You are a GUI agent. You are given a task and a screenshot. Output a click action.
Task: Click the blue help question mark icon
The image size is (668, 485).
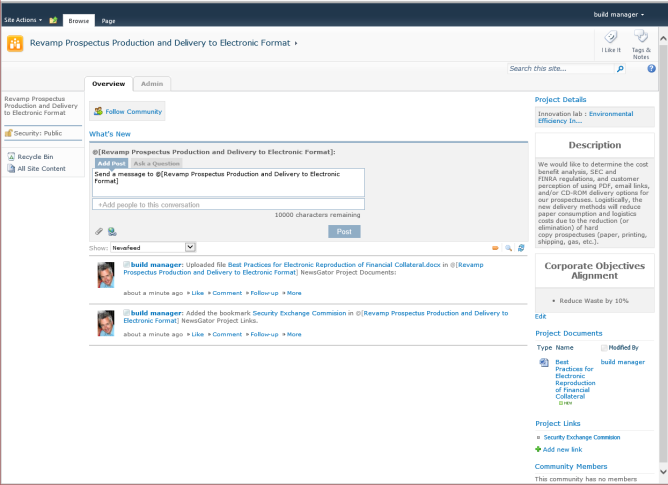click(x=651, y=69)
